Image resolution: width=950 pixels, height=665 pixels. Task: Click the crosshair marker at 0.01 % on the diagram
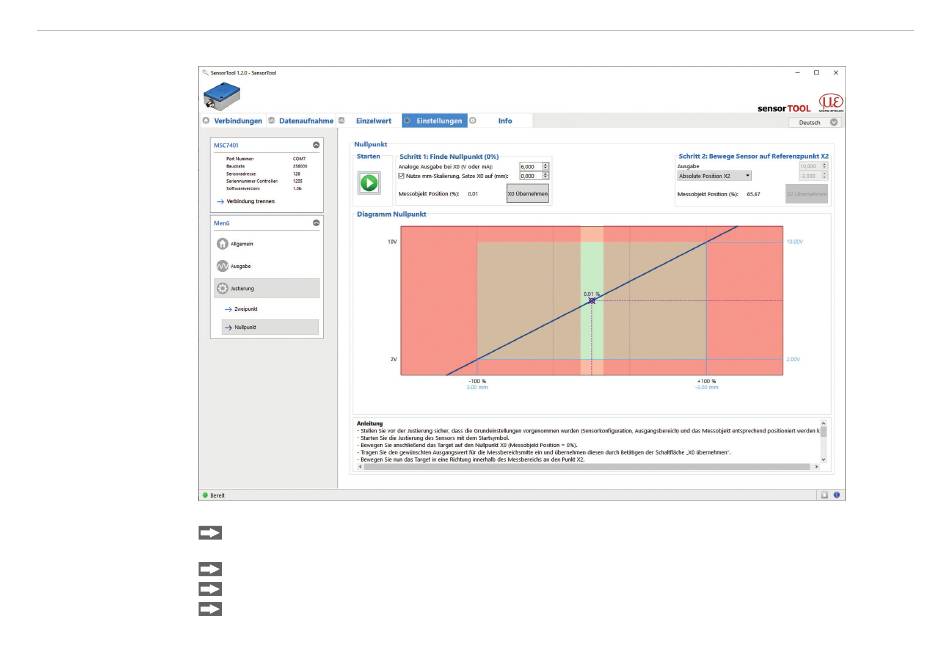(592, 300)
